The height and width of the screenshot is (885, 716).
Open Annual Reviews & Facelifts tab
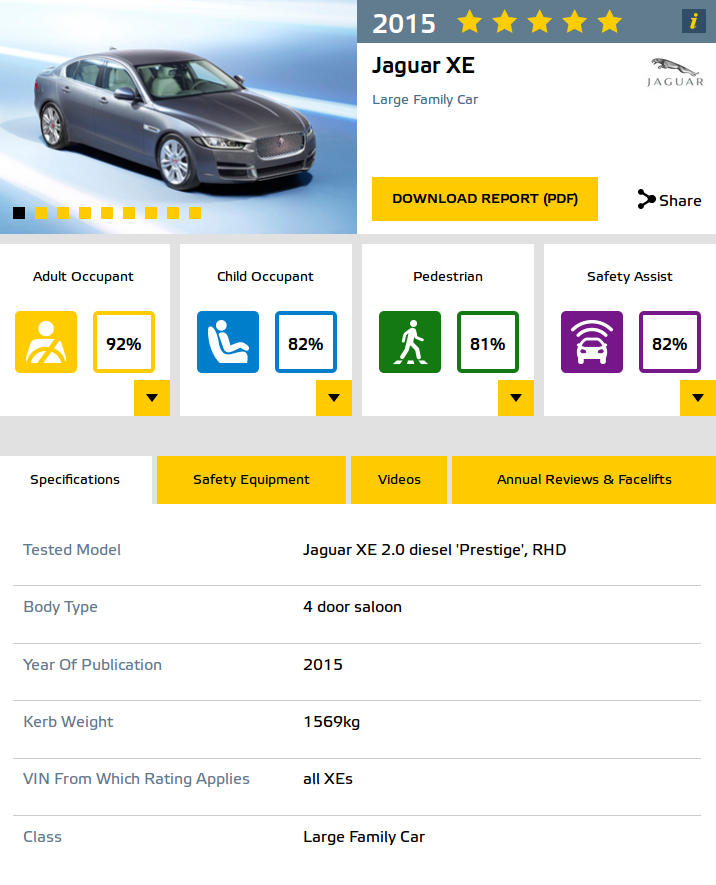(x=584, y=480)
